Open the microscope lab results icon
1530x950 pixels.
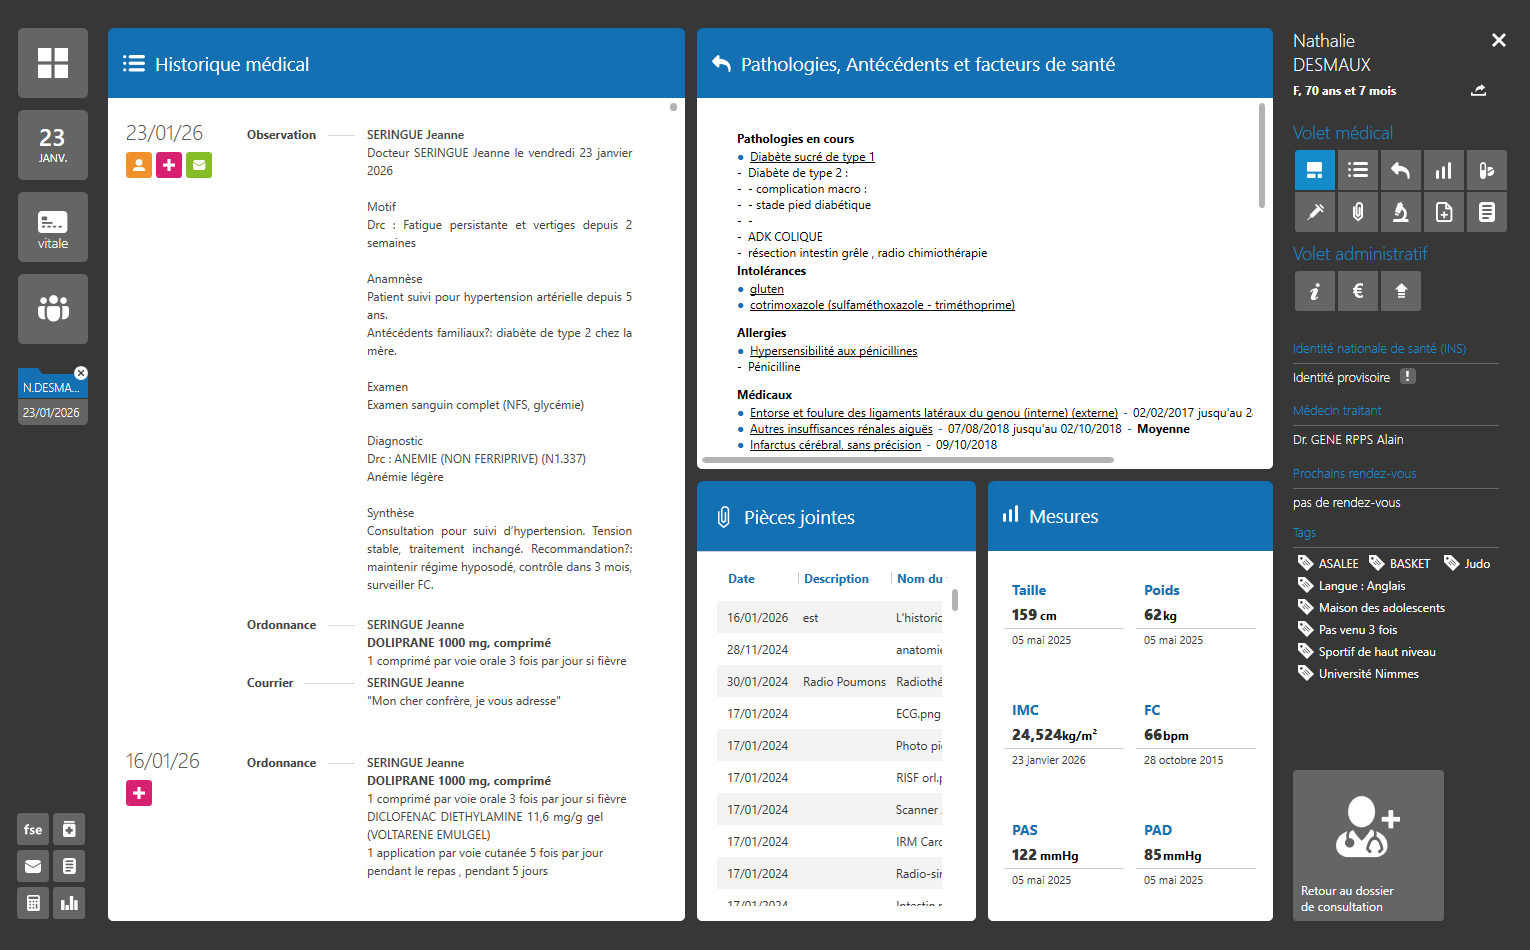click(1400, 212)
